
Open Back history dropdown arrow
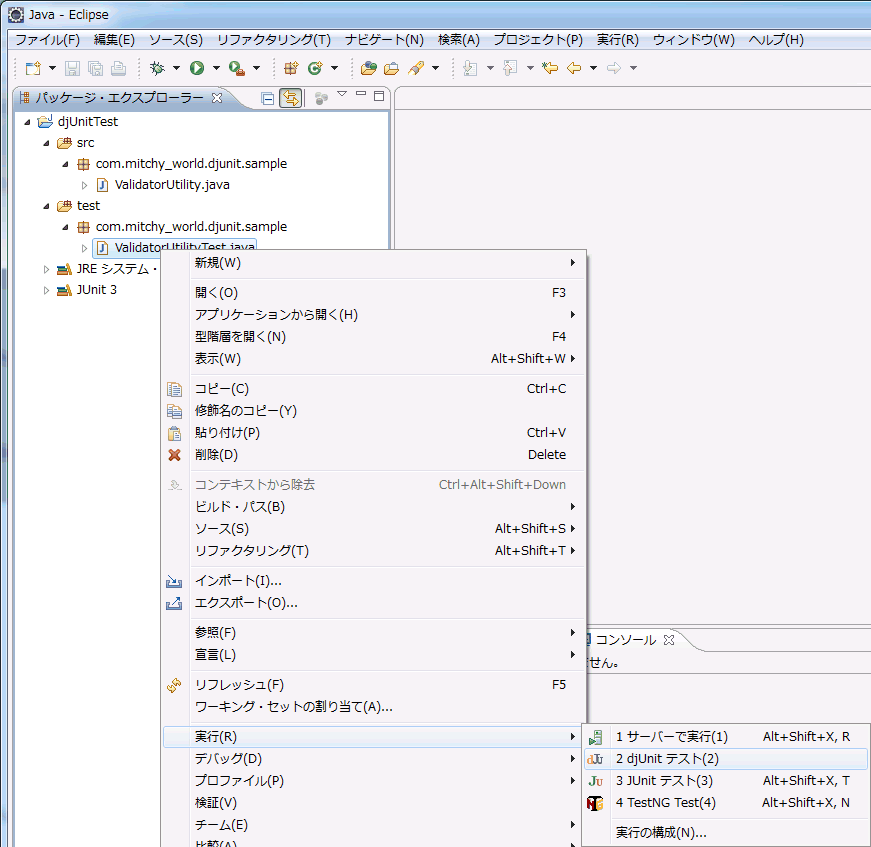[x=593, y=68]
